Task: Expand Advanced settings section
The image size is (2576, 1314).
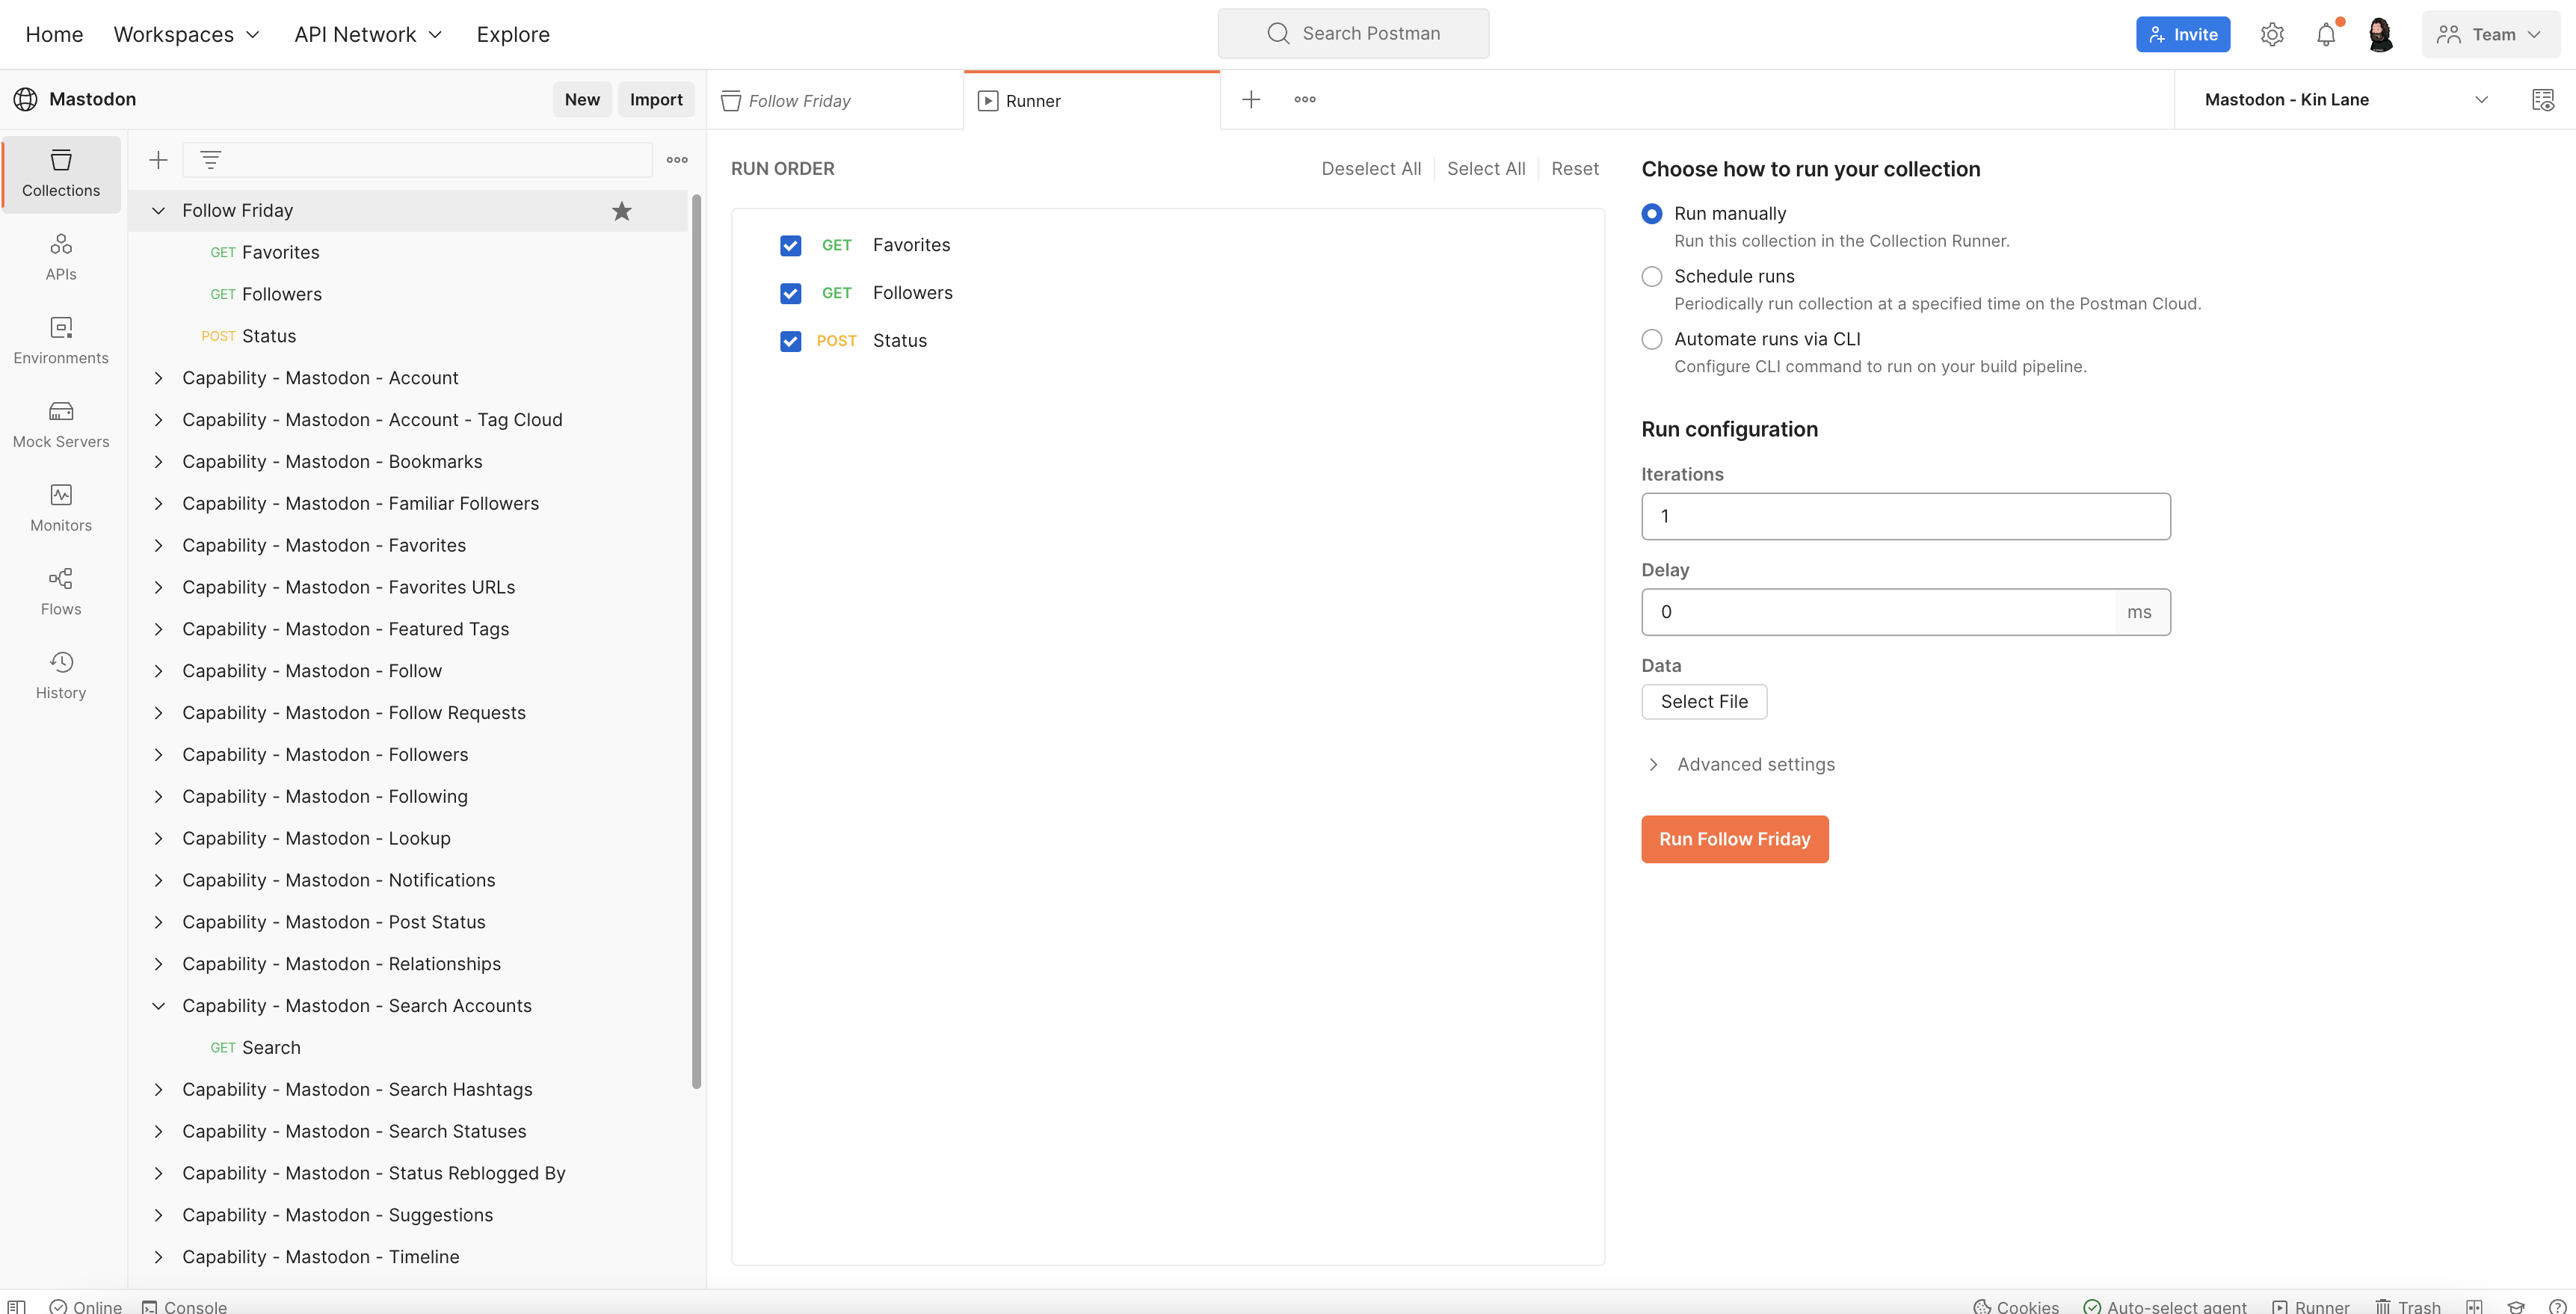Action: tap(1740, 764)
